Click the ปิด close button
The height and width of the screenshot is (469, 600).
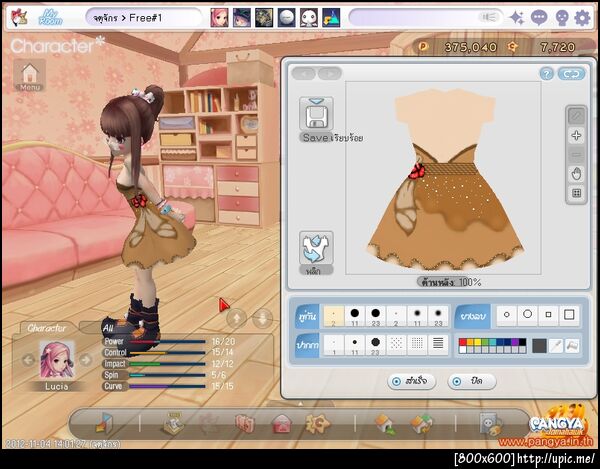pos(472,381)
